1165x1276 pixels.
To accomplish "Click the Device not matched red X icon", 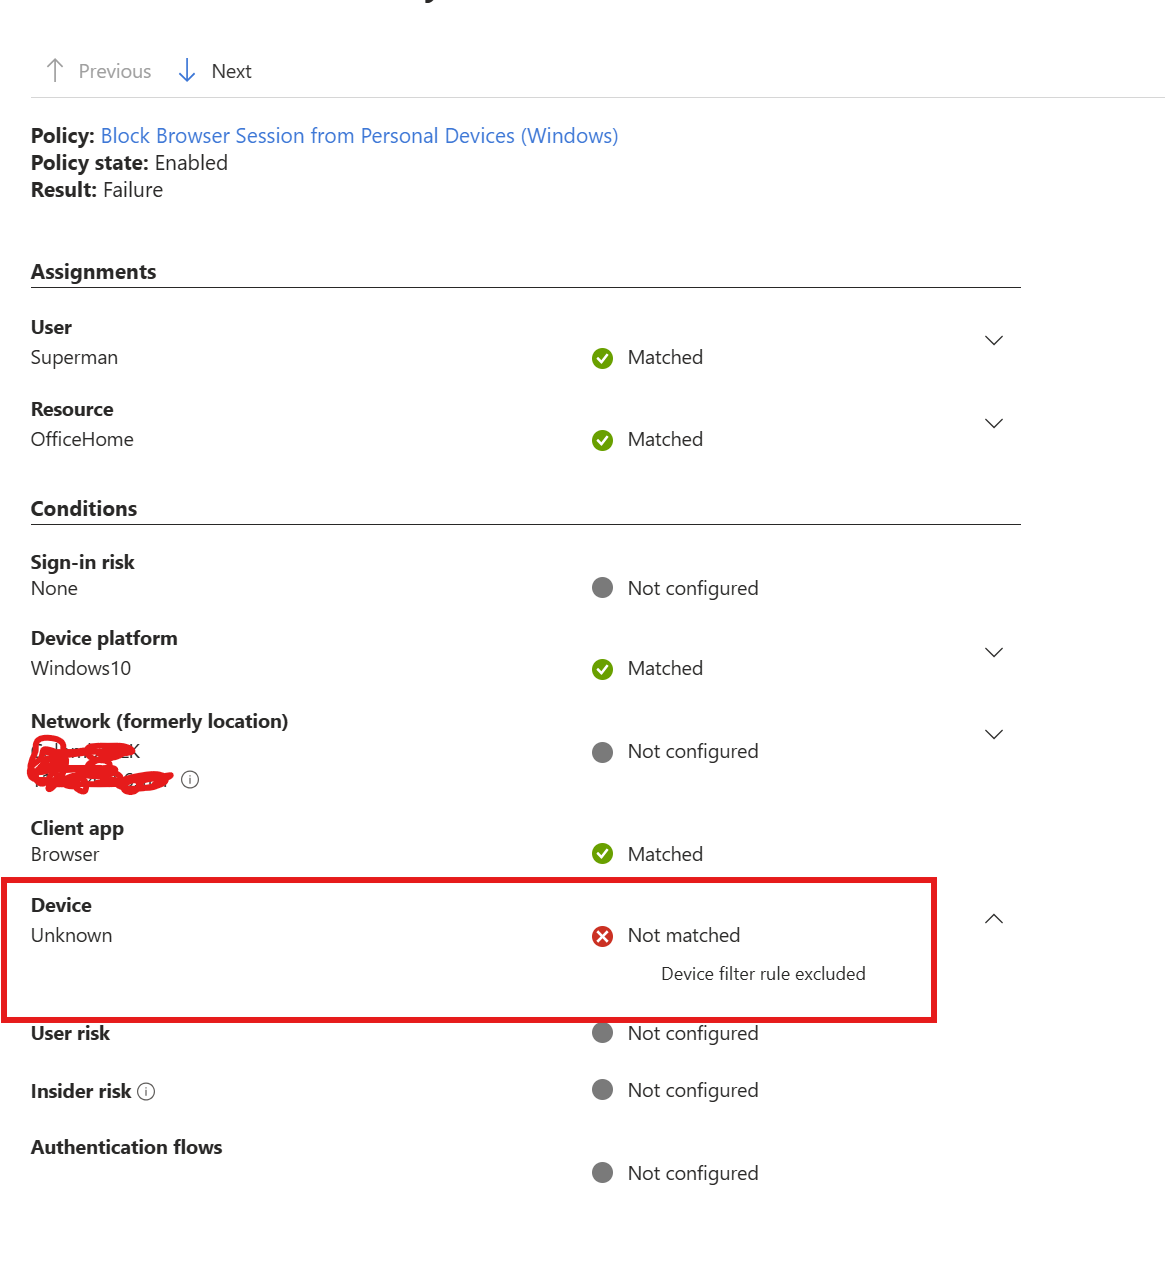I will pyautogui.click(x=602, y=936).
